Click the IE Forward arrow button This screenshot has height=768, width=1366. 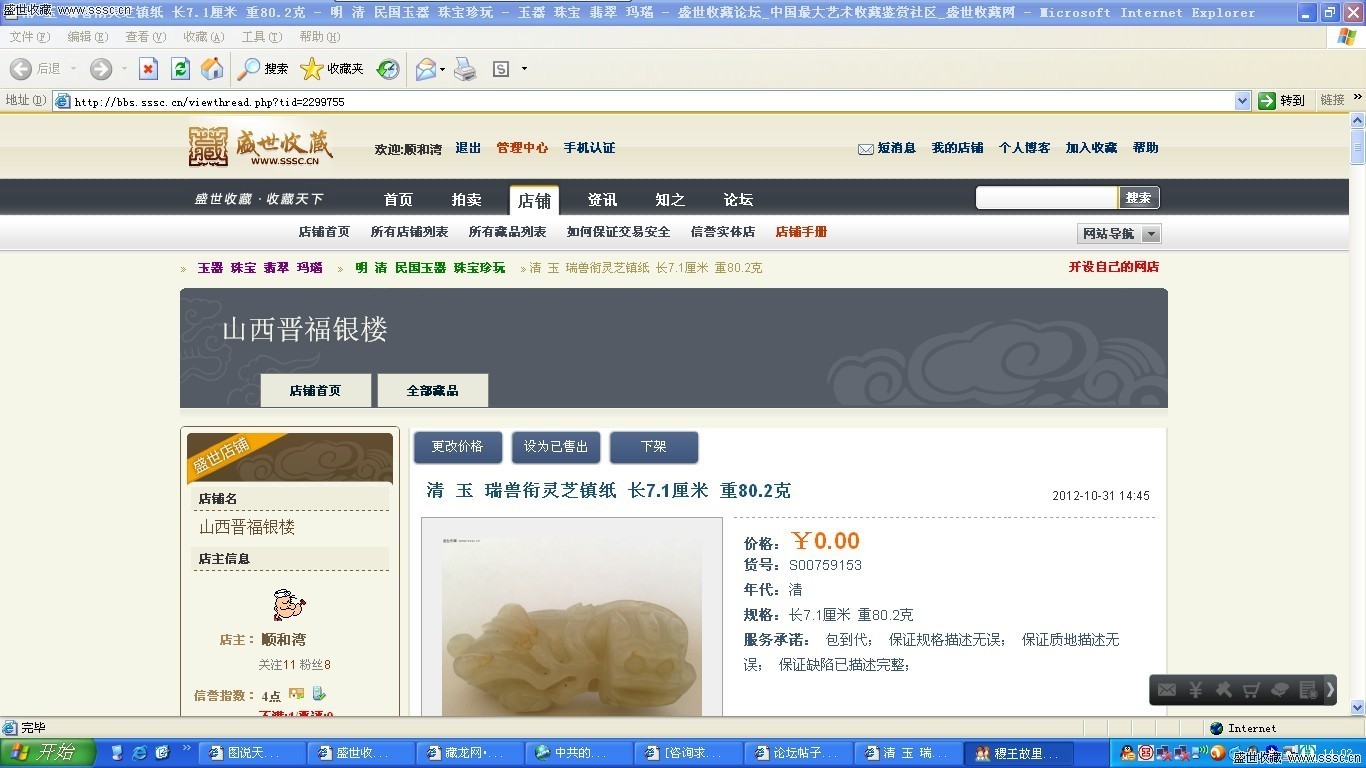coord(101,69)
